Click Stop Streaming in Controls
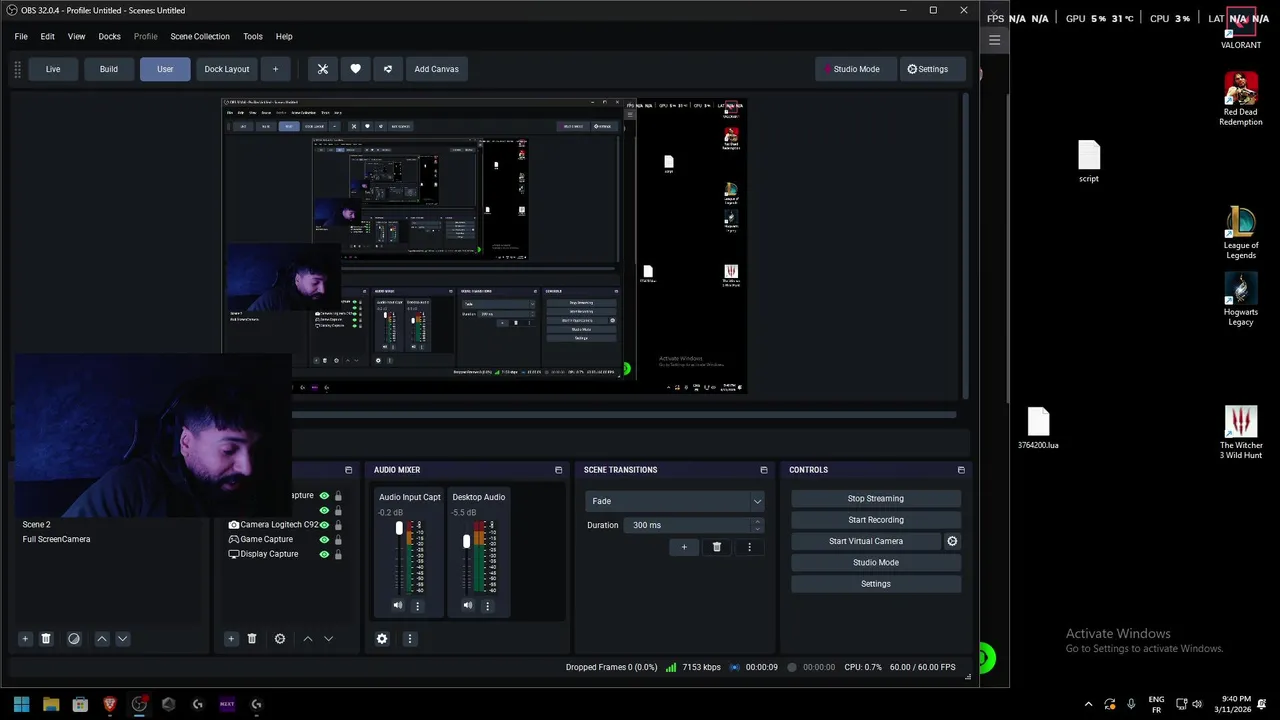This screenshot has width=1280, height=720. pyautogui.click(x=876, y=498)
